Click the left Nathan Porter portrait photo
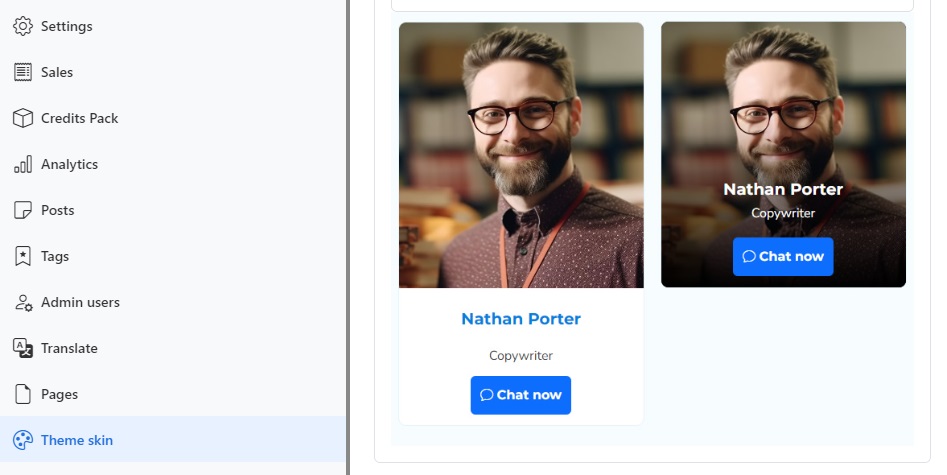 click(x=521, y=155)
